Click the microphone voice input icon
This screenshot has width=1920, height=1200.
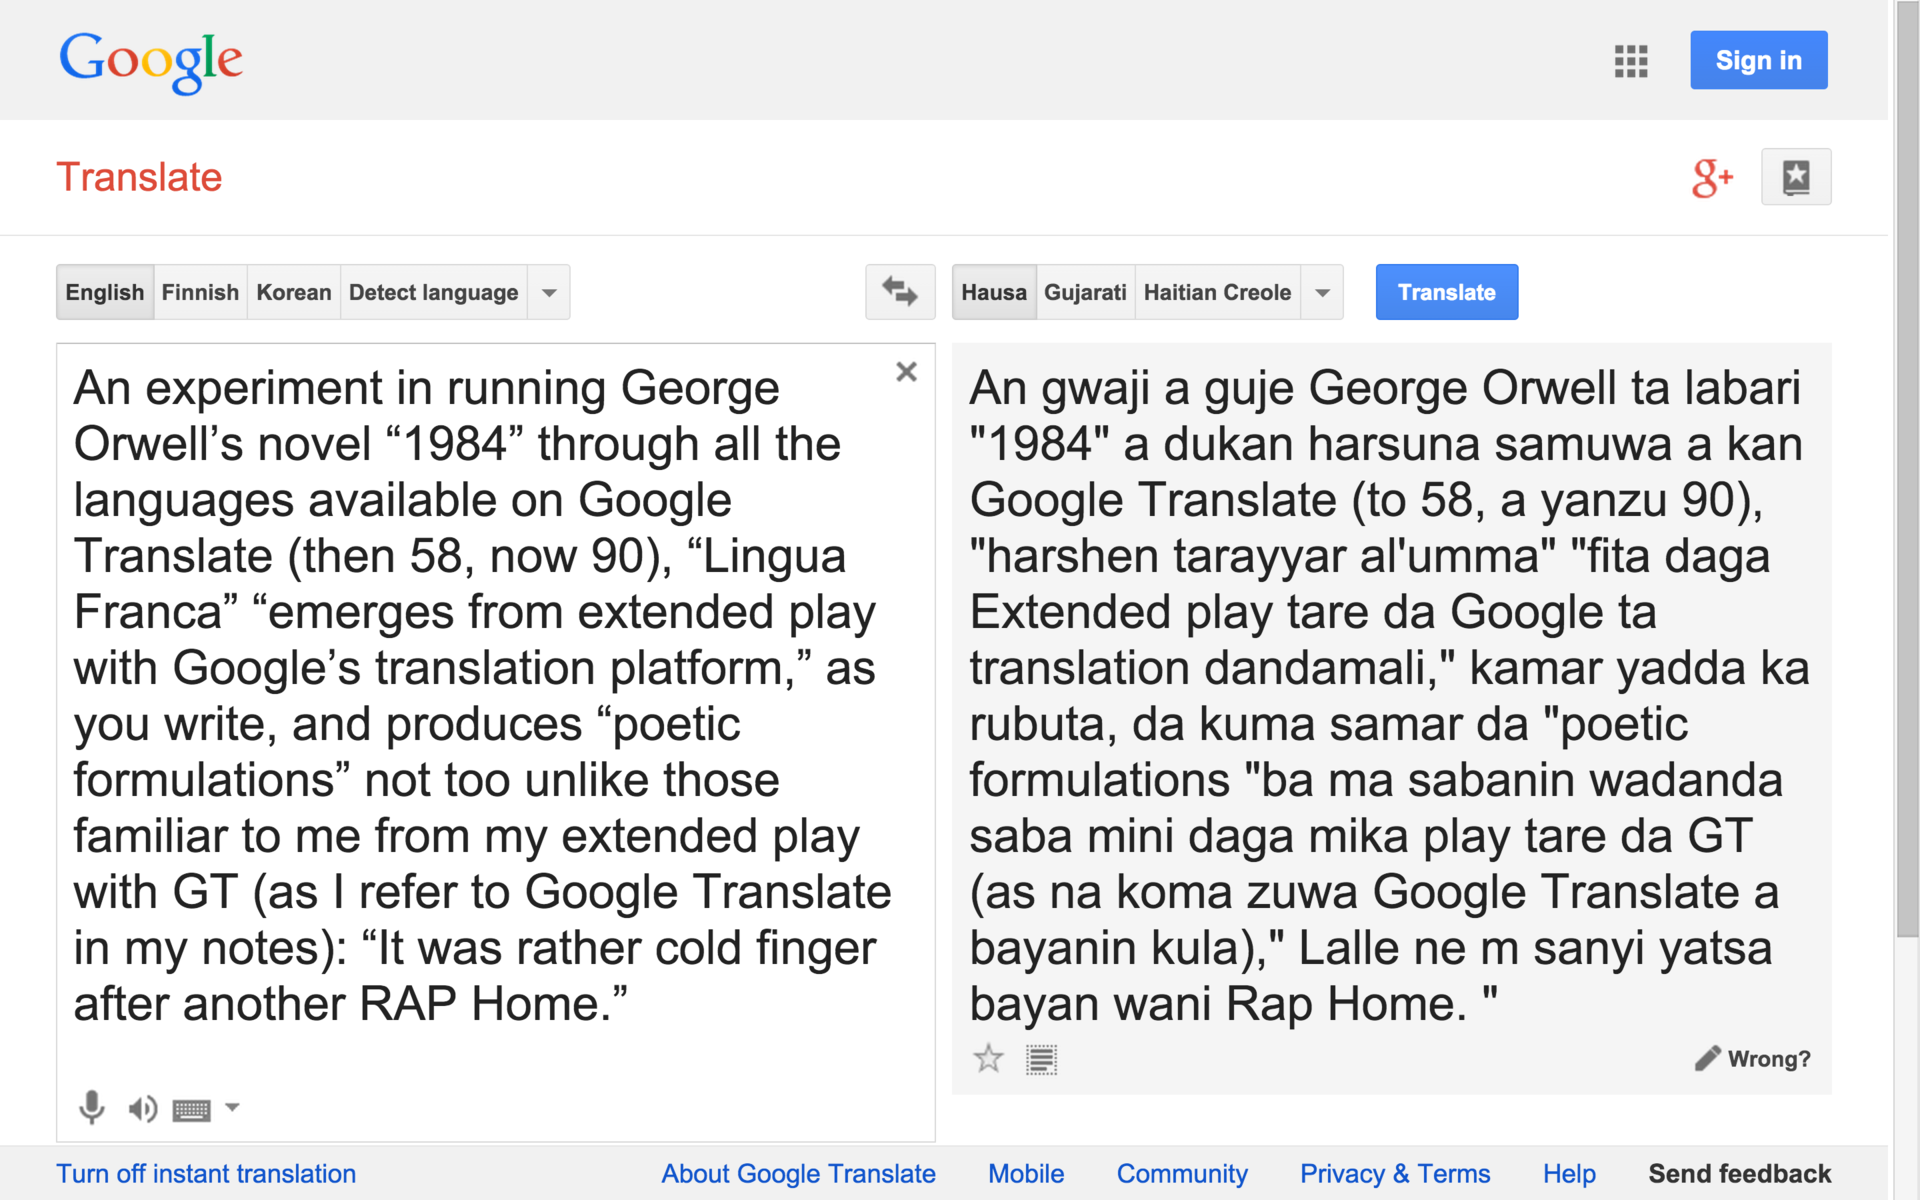pyautogui.click(x=91, y=1107)
